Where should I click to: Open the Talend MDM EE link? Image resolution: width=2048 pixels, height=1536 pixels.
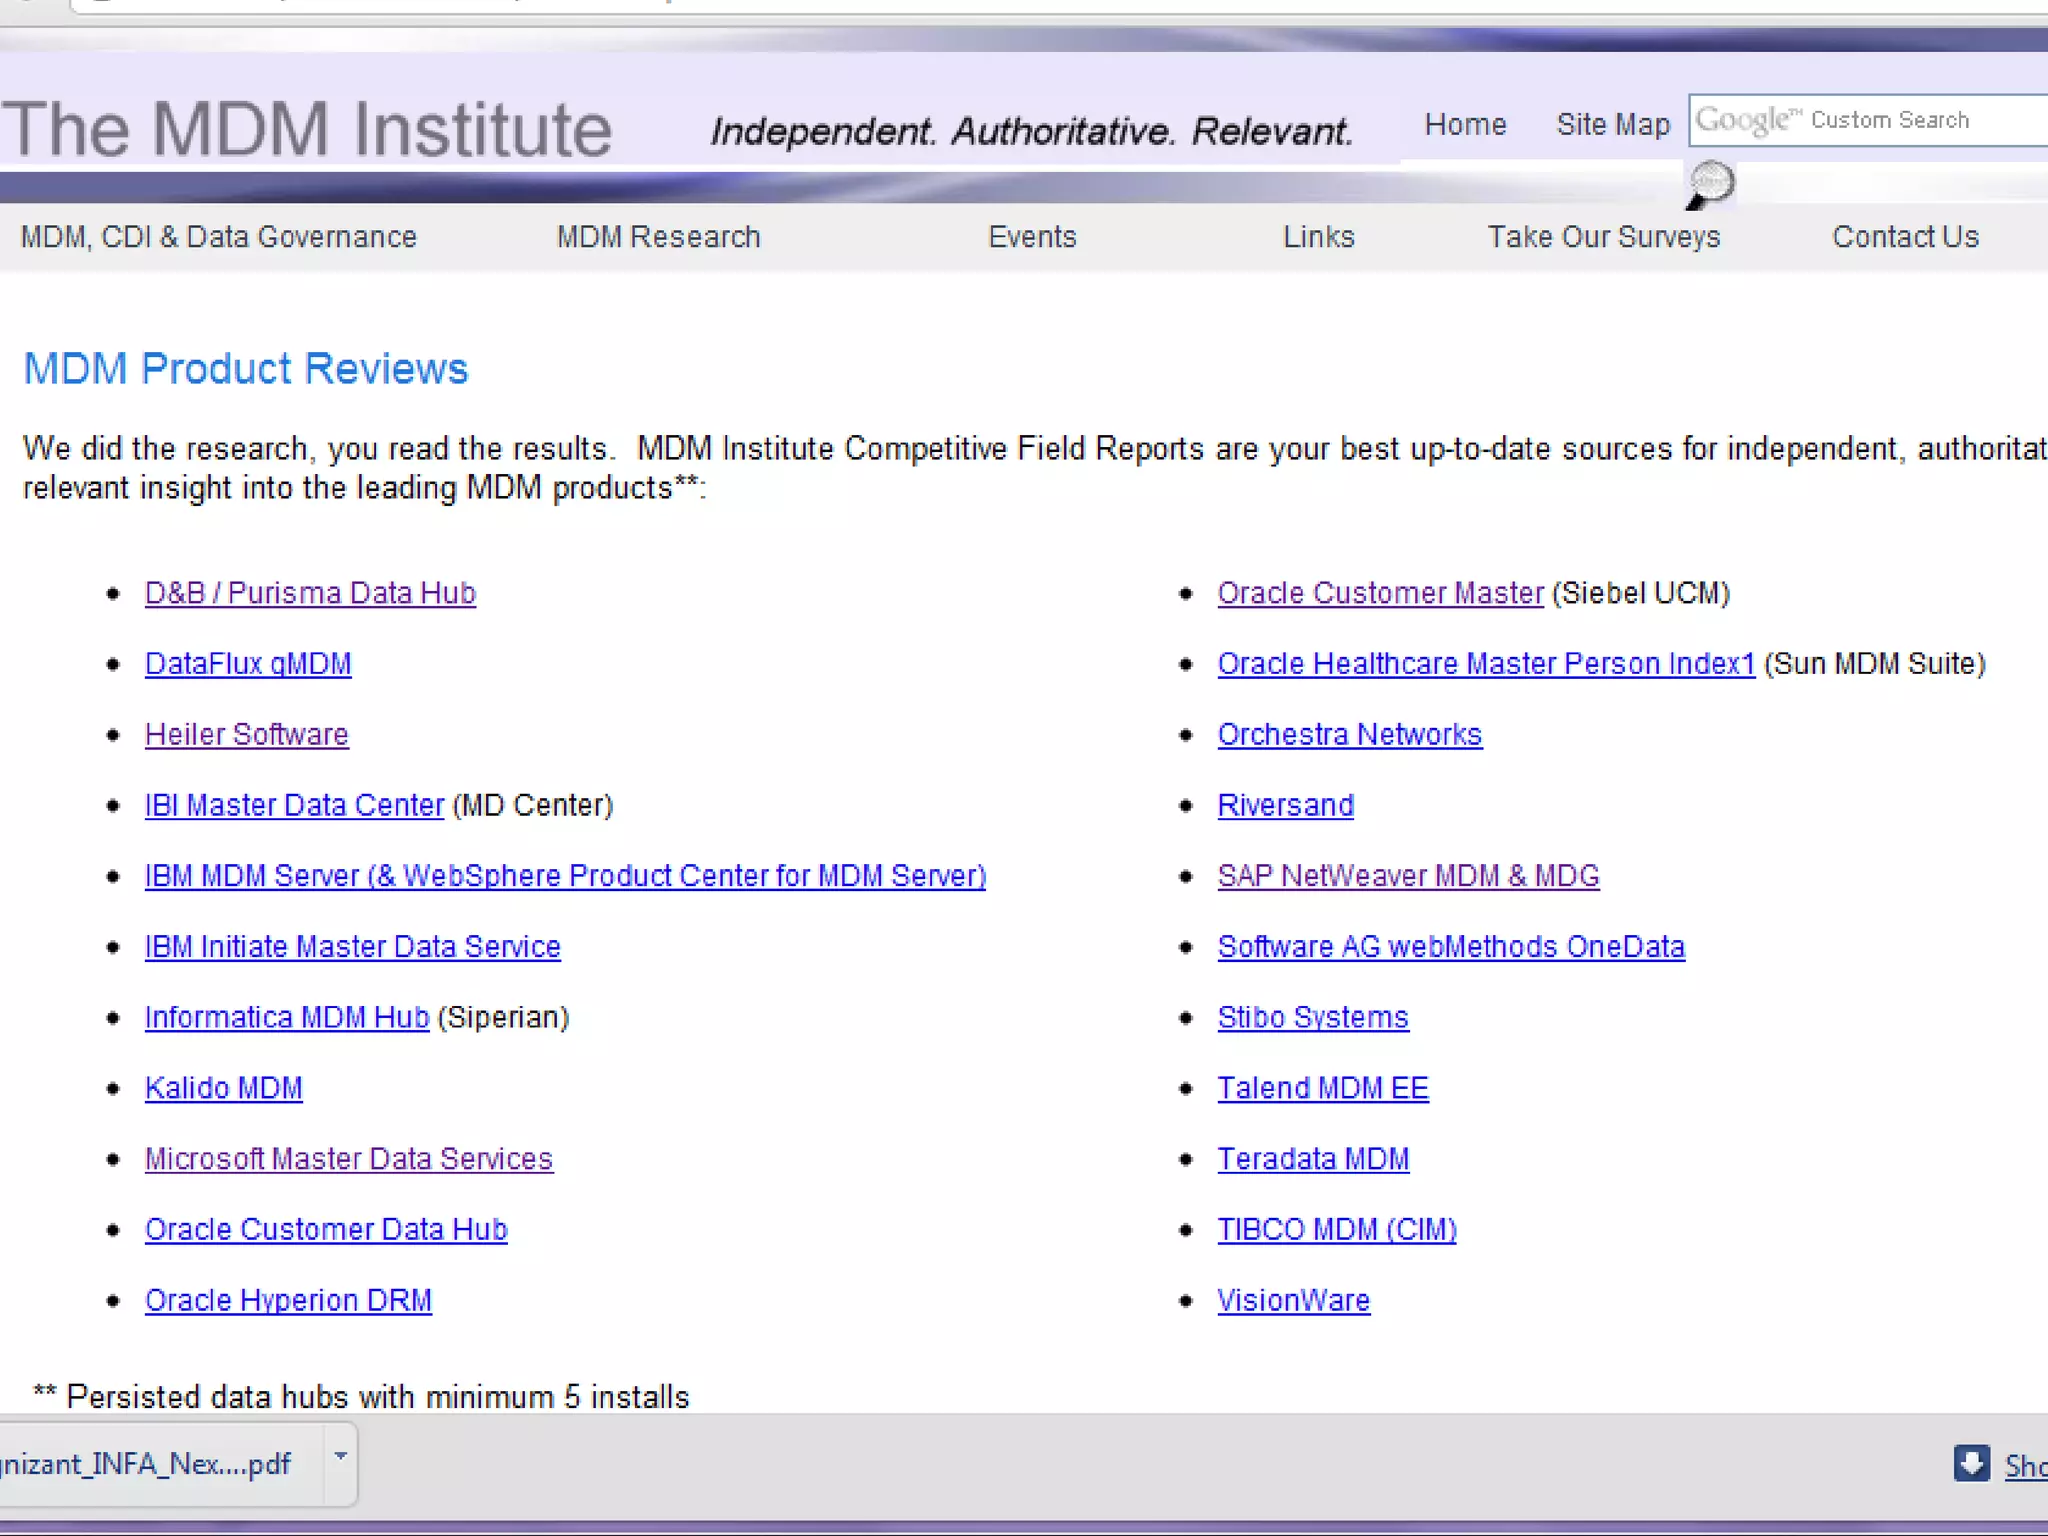click(1323, 1088)
